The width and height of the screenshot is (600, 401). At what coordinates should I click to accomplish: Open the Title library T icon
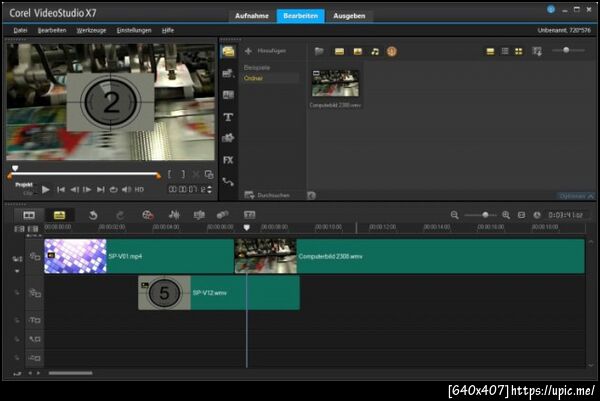[x=228, y=117]
